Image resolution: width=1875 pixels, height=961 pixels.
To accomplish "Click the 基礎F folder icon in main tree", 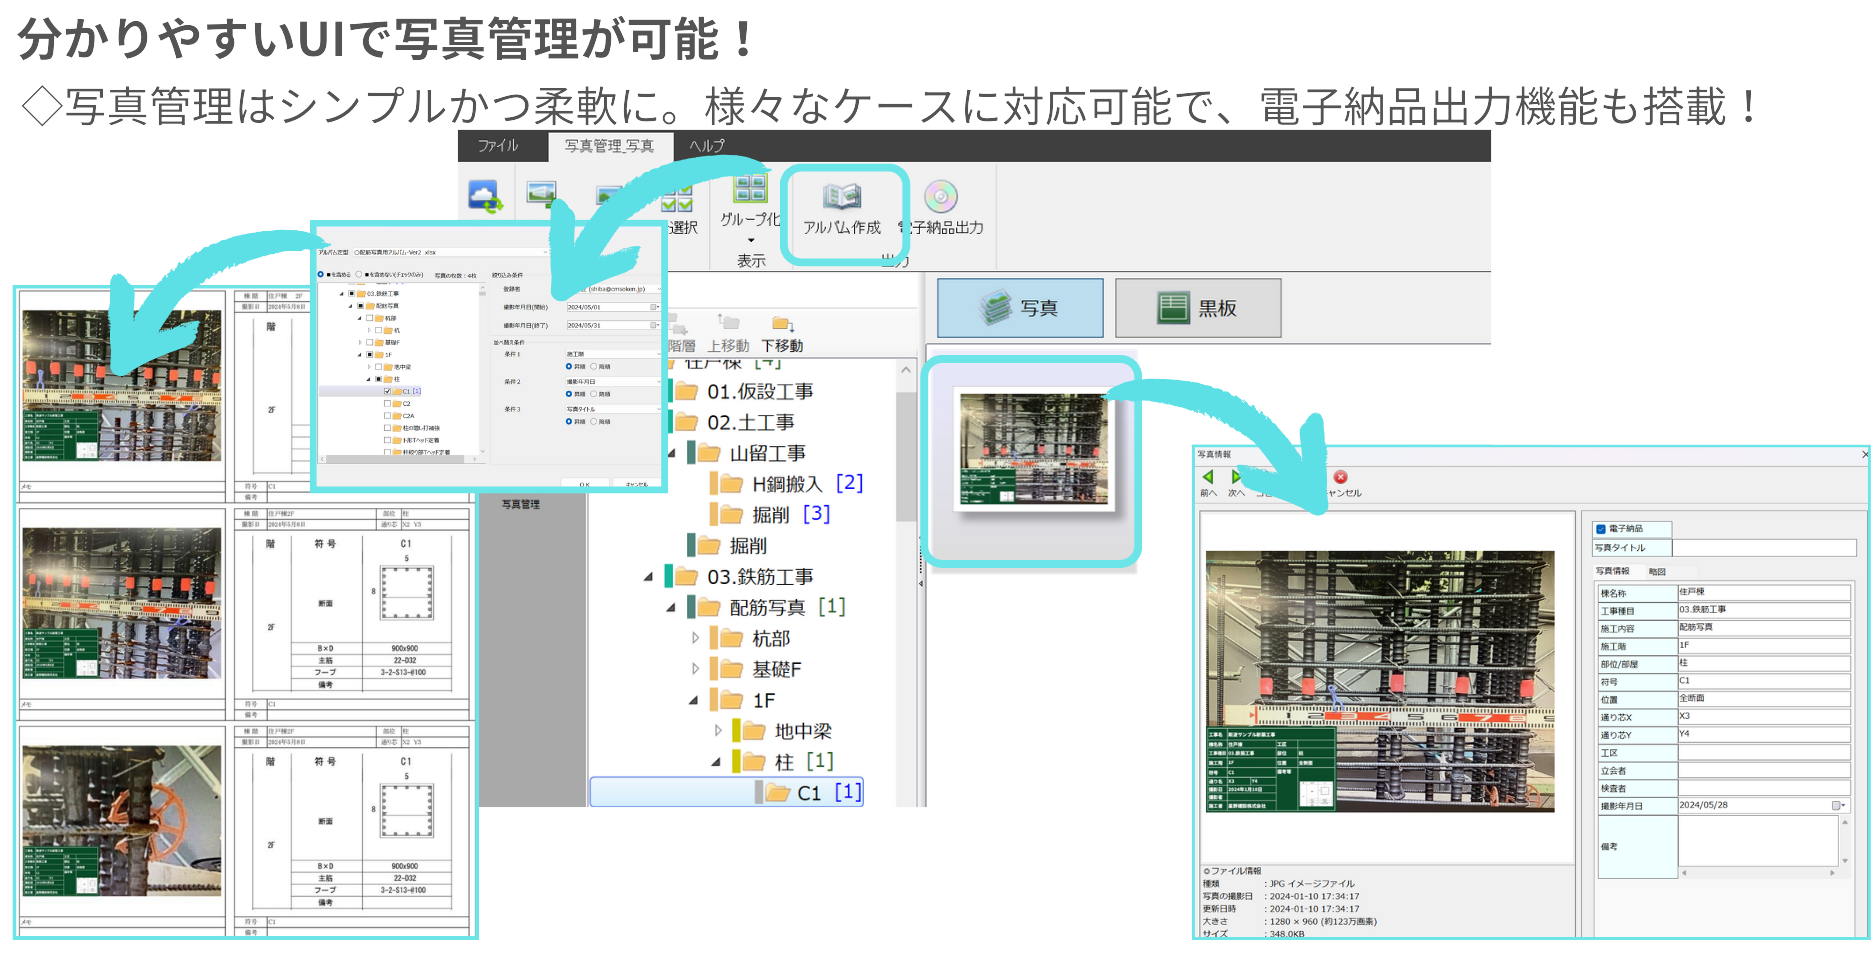I will point(732,669).
